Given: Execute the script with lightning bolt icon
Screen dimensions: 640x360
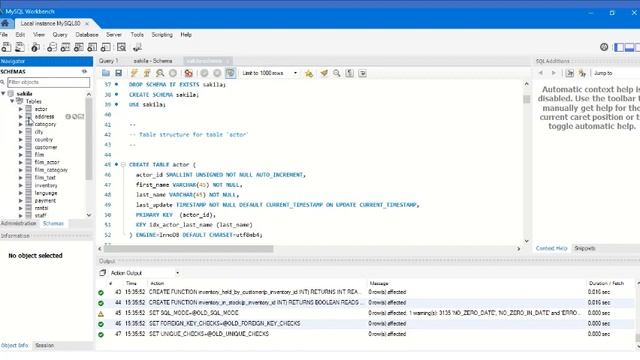Looking at the screenshot, I should coord(134,73).
